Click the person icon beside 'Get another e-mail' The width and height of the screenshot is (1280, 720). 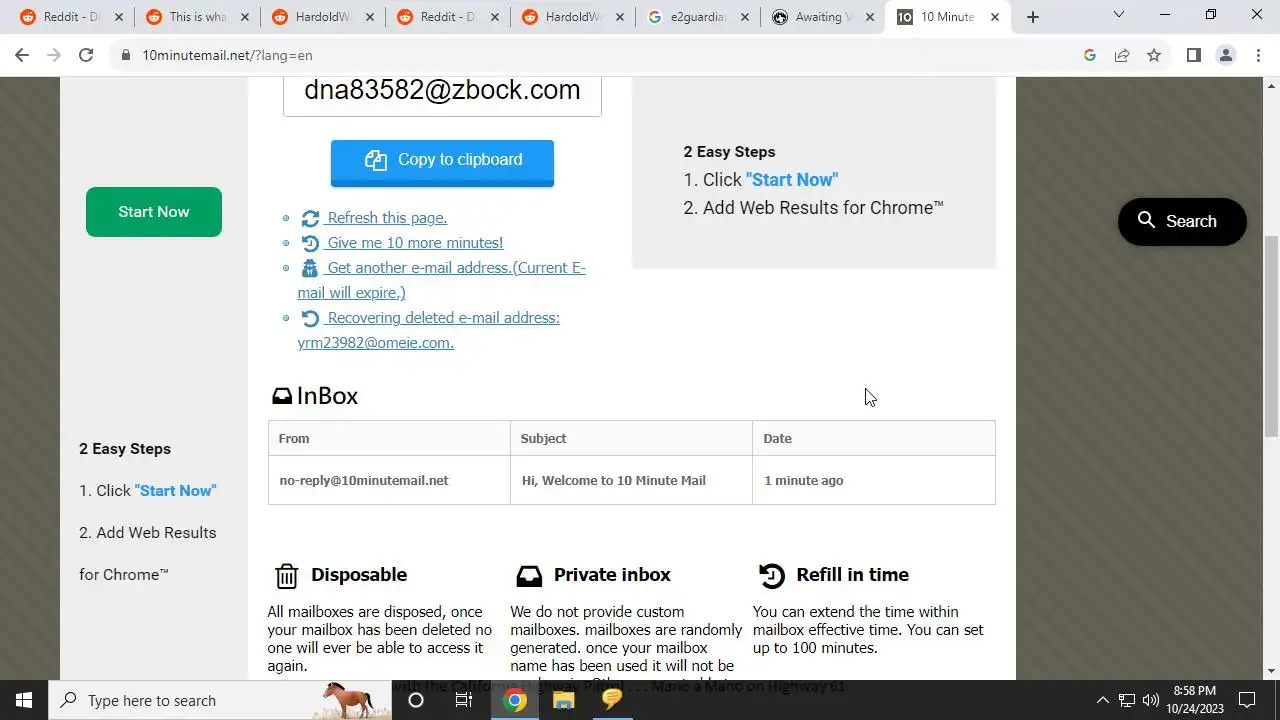coord(310,268)
